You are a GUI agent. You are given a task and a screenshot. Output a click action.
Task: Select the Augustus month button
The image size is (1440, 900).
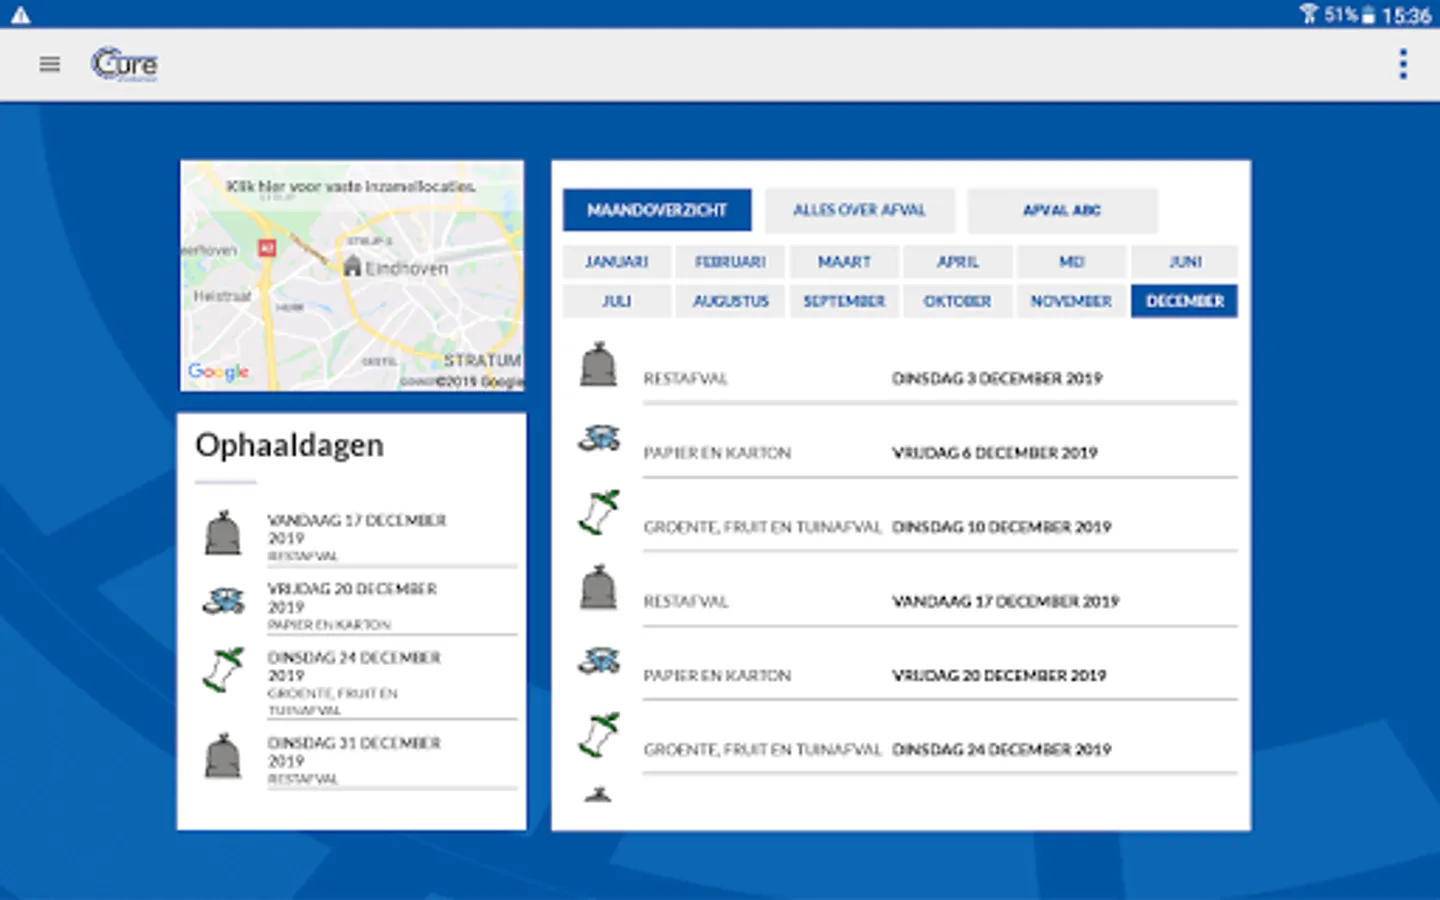click(730, 301)
